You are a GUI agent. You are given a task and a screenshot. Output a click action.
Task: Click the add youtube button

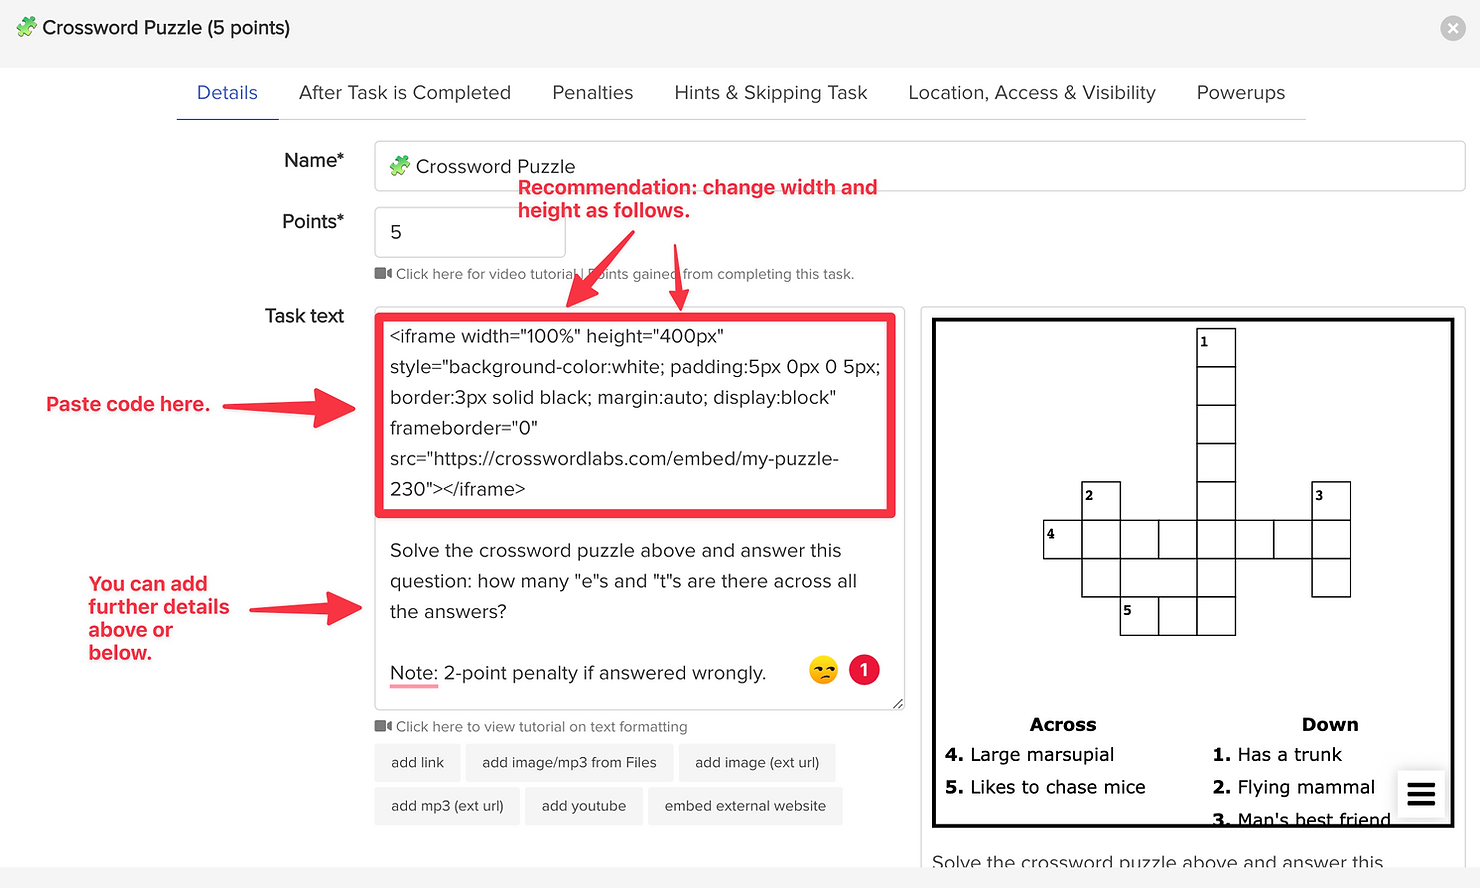(x=584, y=806)
